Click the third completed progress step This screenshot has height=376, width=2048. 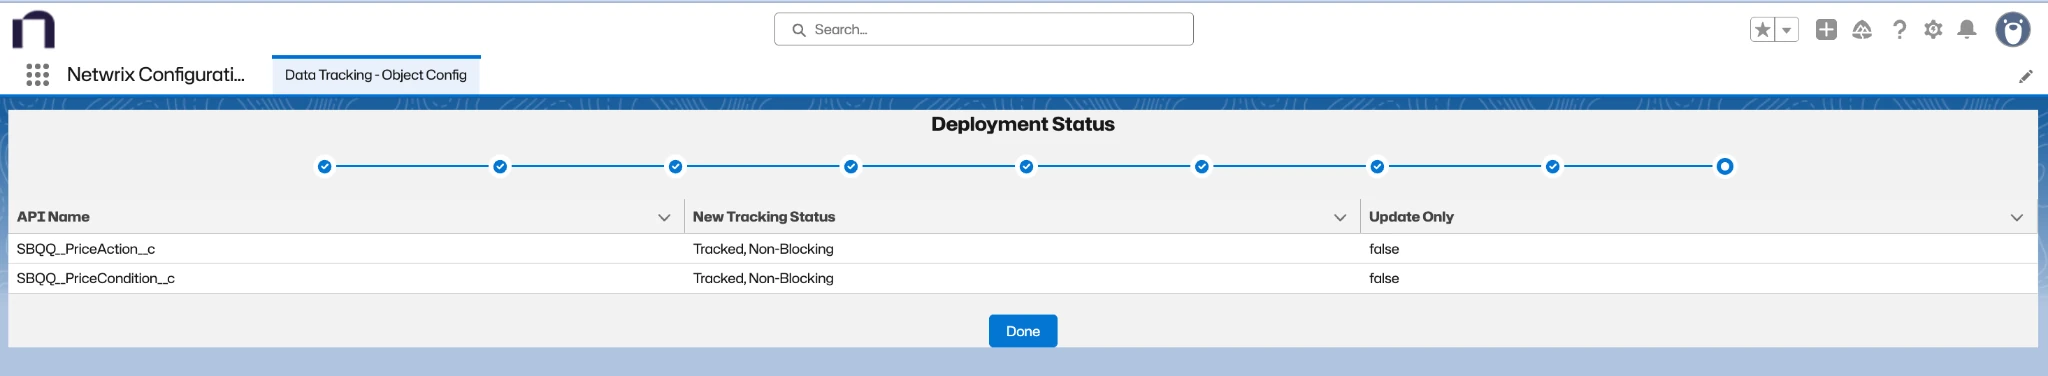[675, 166]
